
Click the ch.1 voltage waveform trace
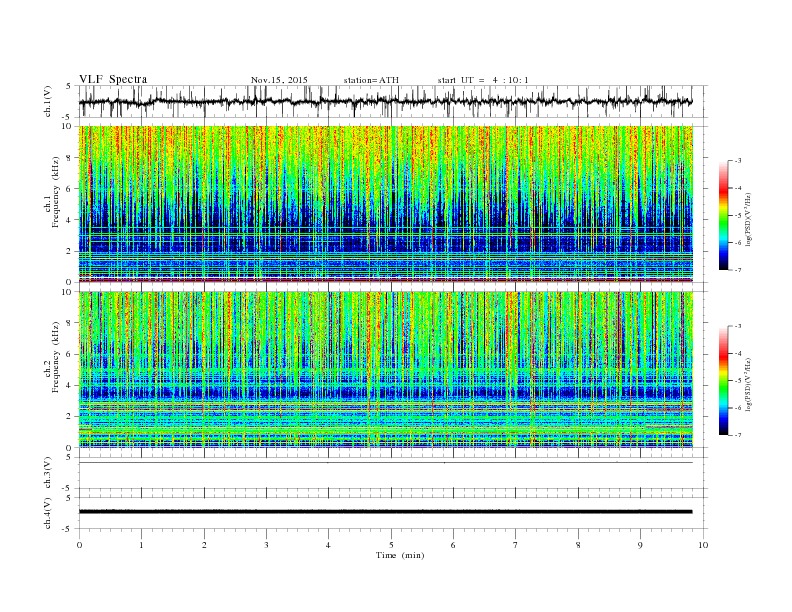tap(385, 101)
